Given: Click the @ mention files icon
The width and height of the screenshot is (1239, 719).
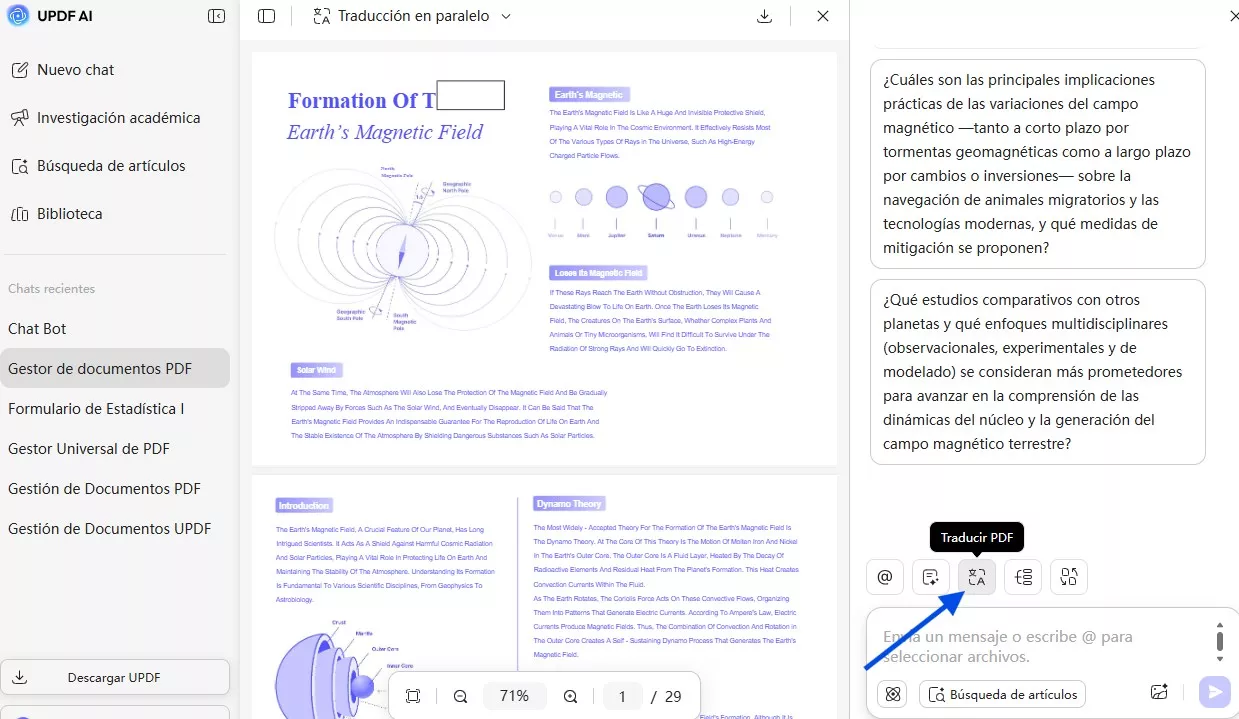Looking at the screenshot, I should point(885,577).
